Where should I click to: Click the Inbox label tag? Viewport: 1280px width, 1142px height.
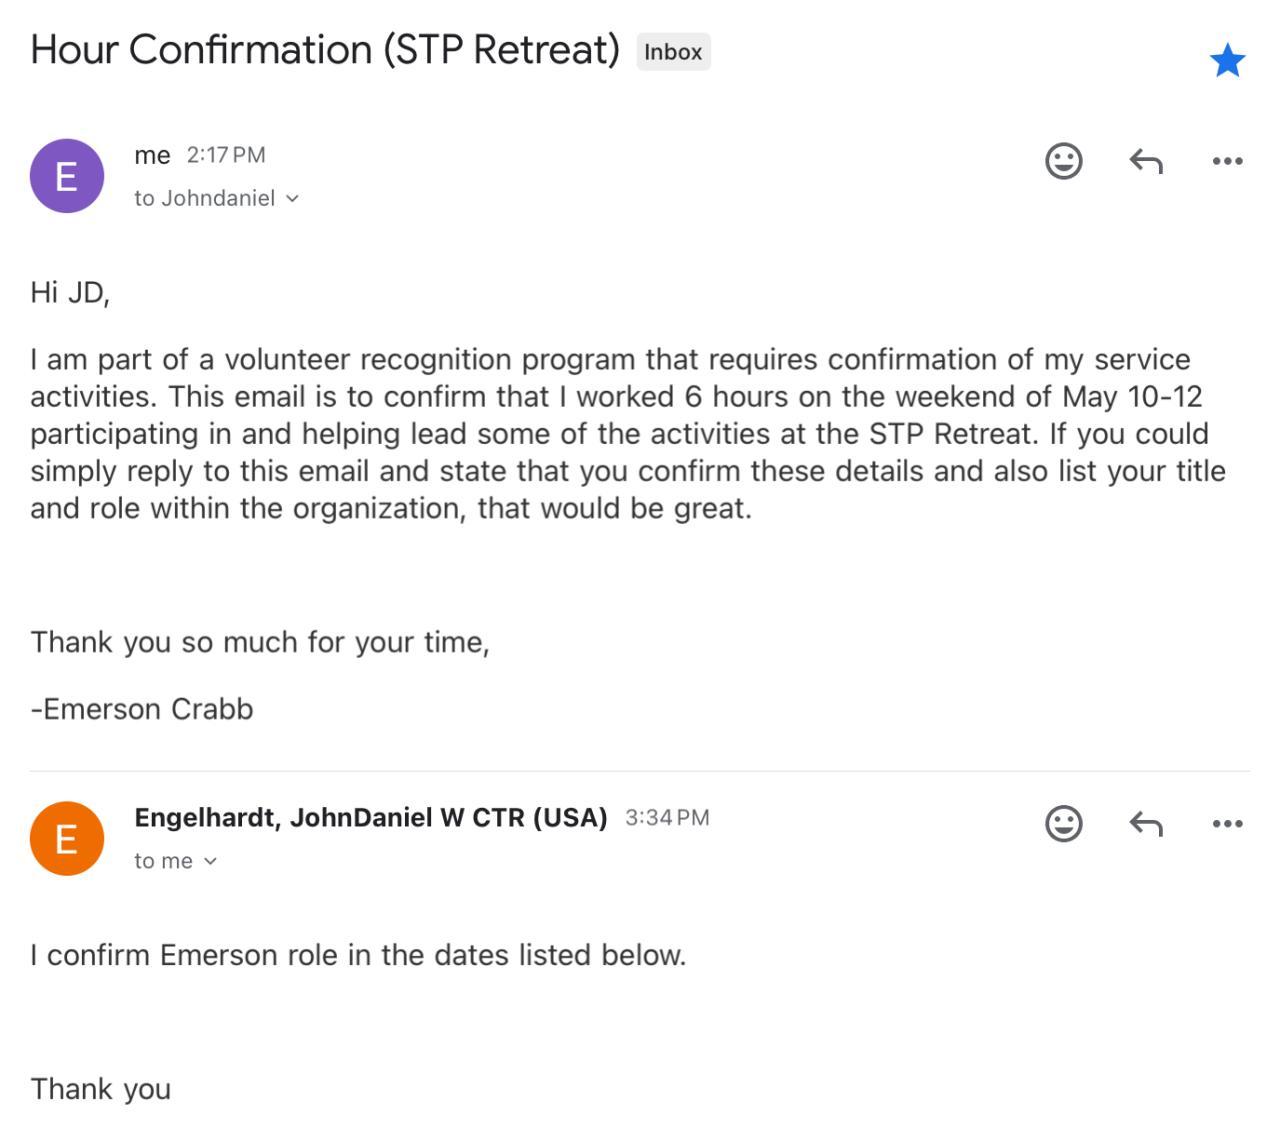pyautogui.click(x=673, y=52)
